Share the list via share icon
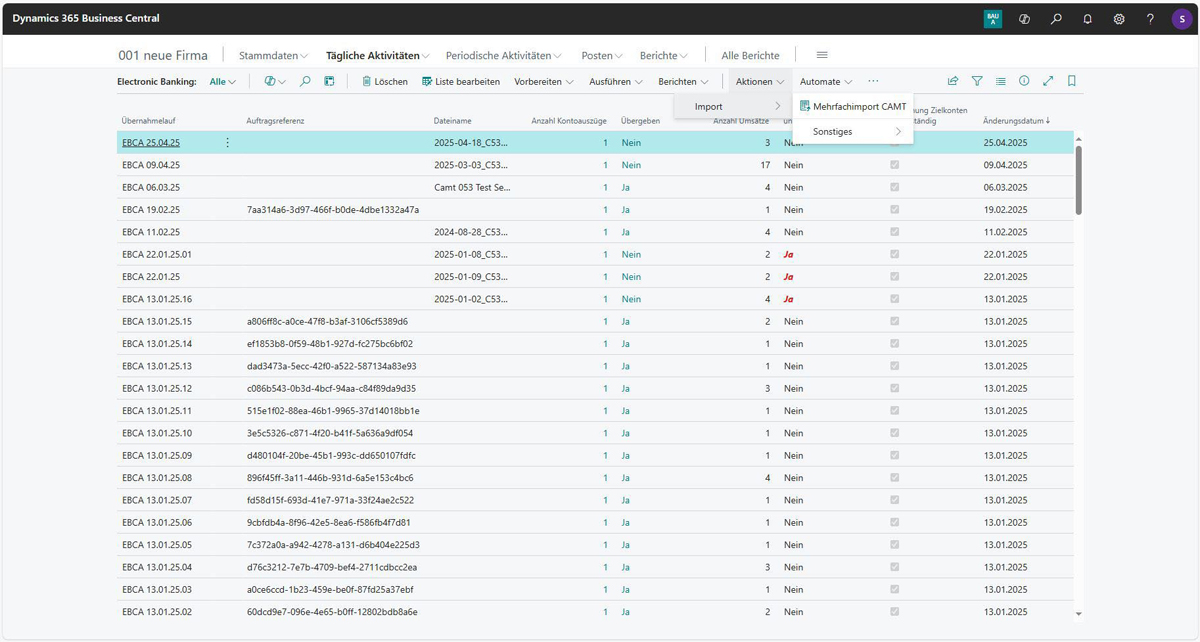The height and width of the screenshot is (642, 1200). [953, 81]
